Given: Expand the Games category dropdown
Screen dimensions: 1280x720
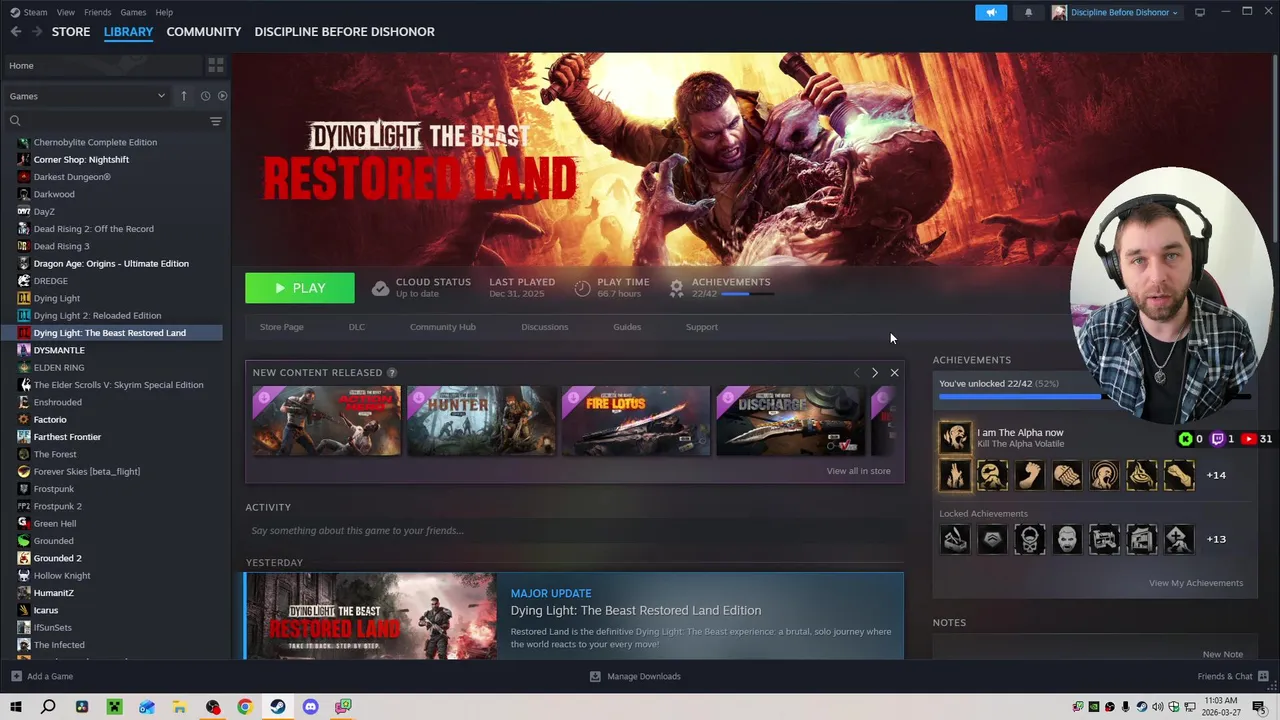Looking at the screenshot, I should coord(87,96).
